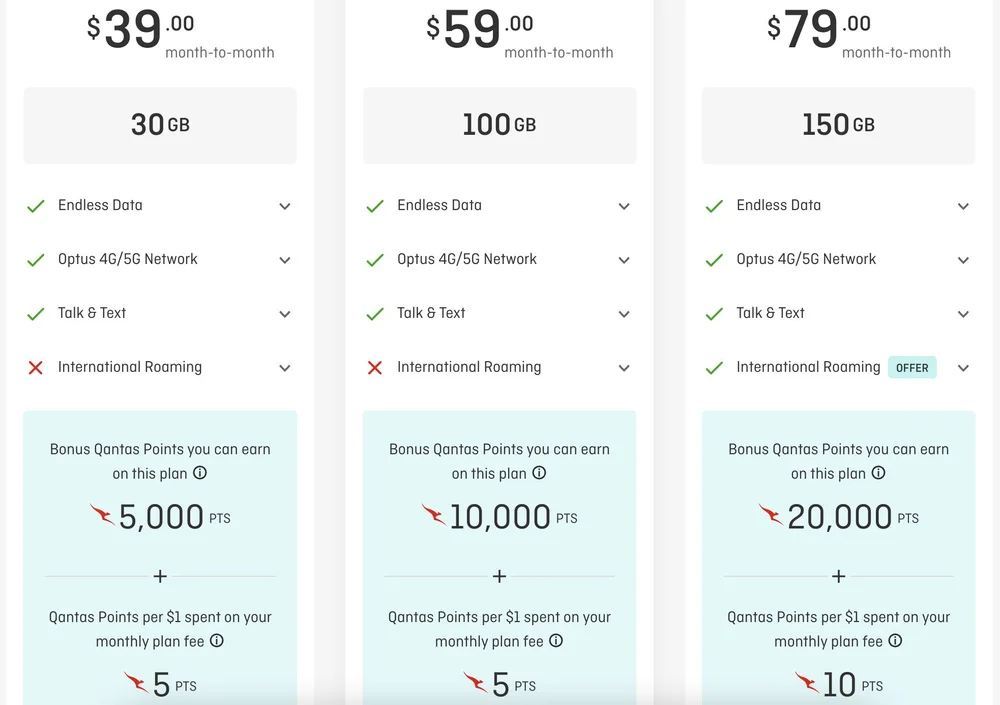Click red cross beside $39 plan International Roaming
The width and height of the screenshot is (1000, 705).
tap(36, 368)
